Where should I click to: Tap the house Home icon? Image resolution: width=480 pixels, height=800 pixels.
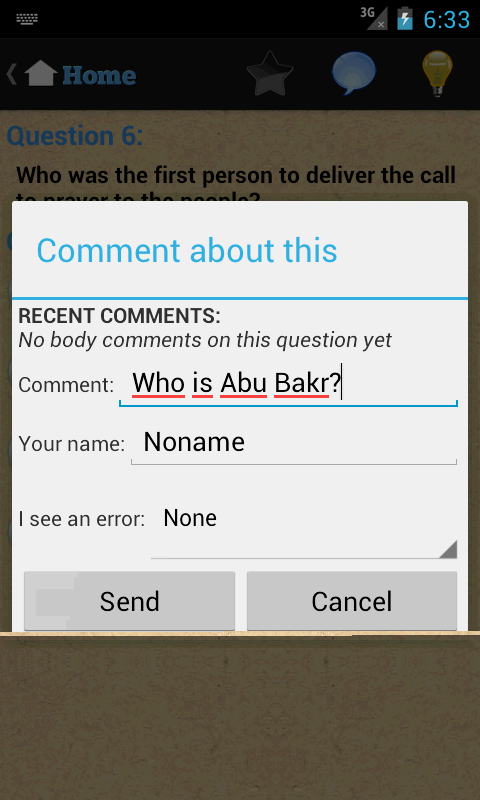coord(40,73)
